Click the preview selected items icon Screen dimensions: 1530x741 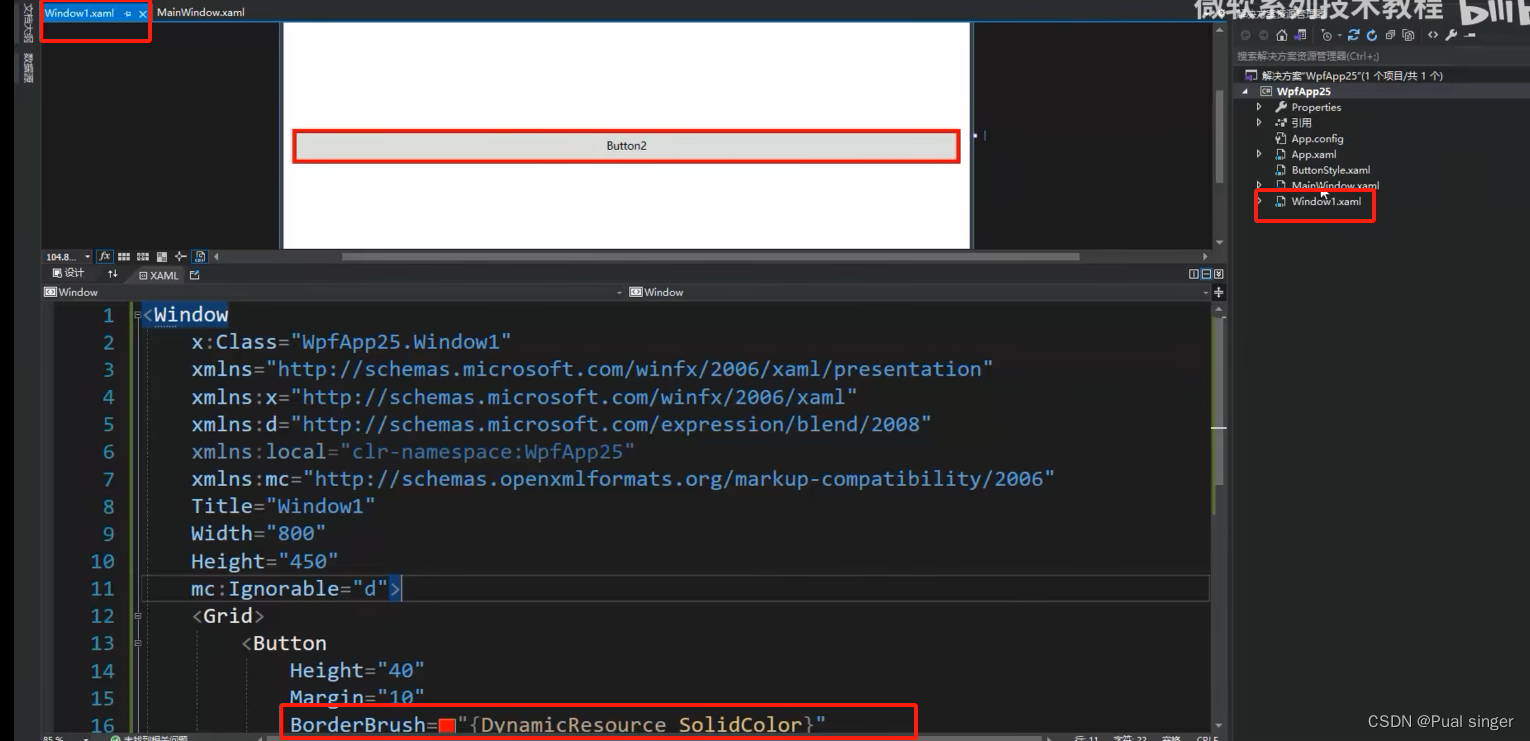pyautogui.click(x=1470, y=35)
